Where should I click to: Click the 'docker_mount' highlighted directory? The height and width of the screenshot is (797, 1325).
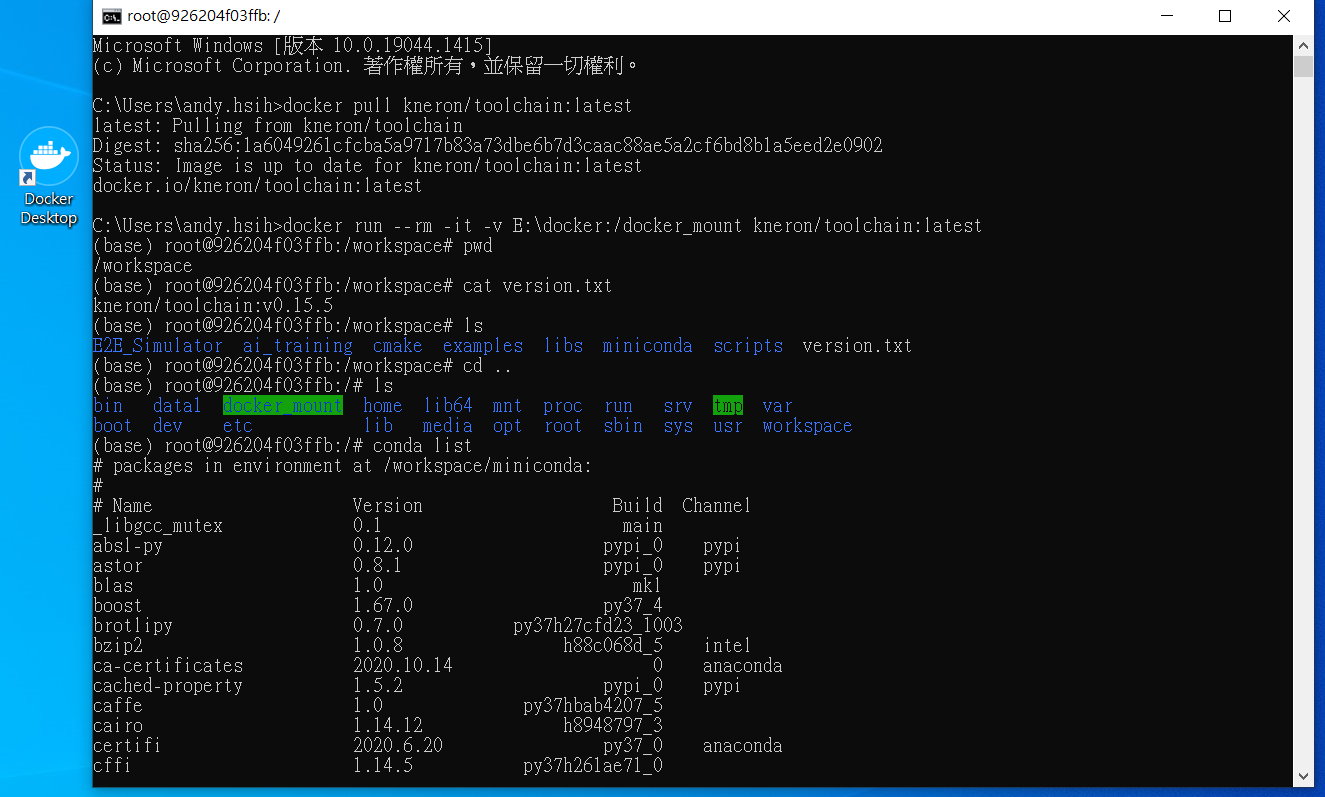click(283, 405)
